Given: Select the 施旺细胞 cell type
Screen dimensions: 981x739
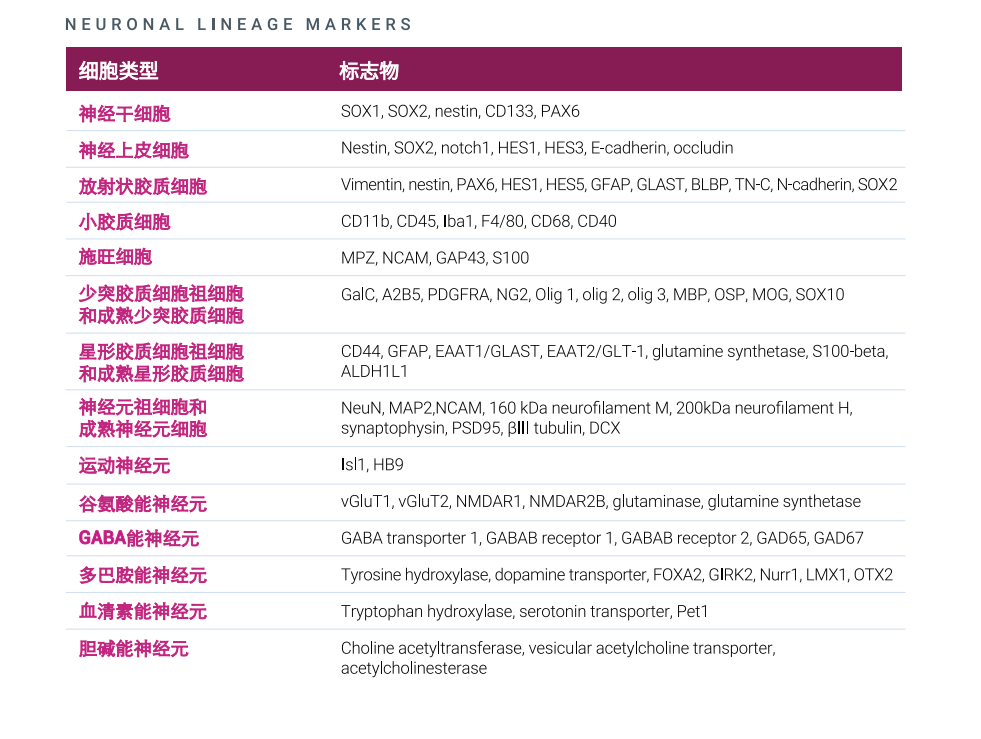Looking at the screenshot, I should pos(115,258).
